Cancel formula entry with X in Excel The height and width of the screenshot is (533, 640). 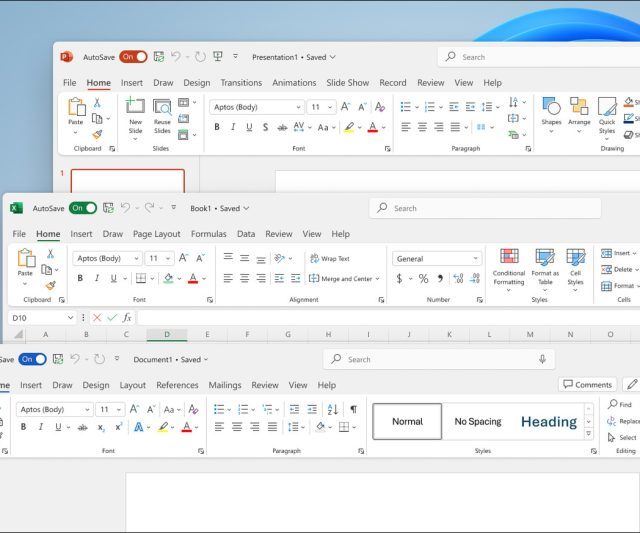coord(97,318)
